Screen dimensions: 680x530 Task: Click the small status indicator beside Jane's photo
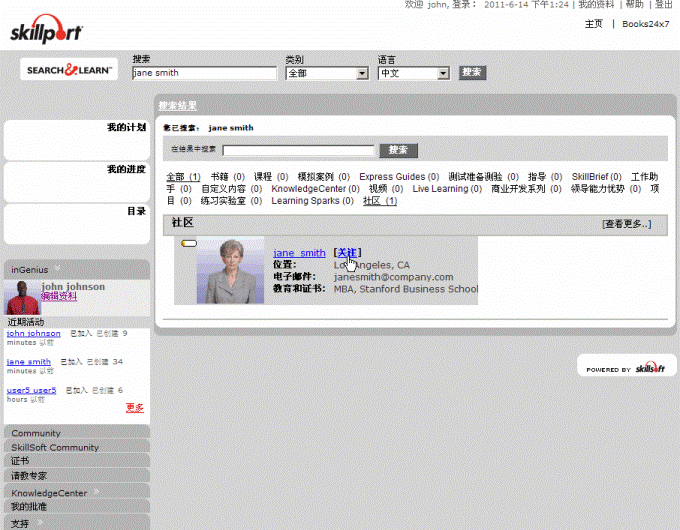click(189, 243)
